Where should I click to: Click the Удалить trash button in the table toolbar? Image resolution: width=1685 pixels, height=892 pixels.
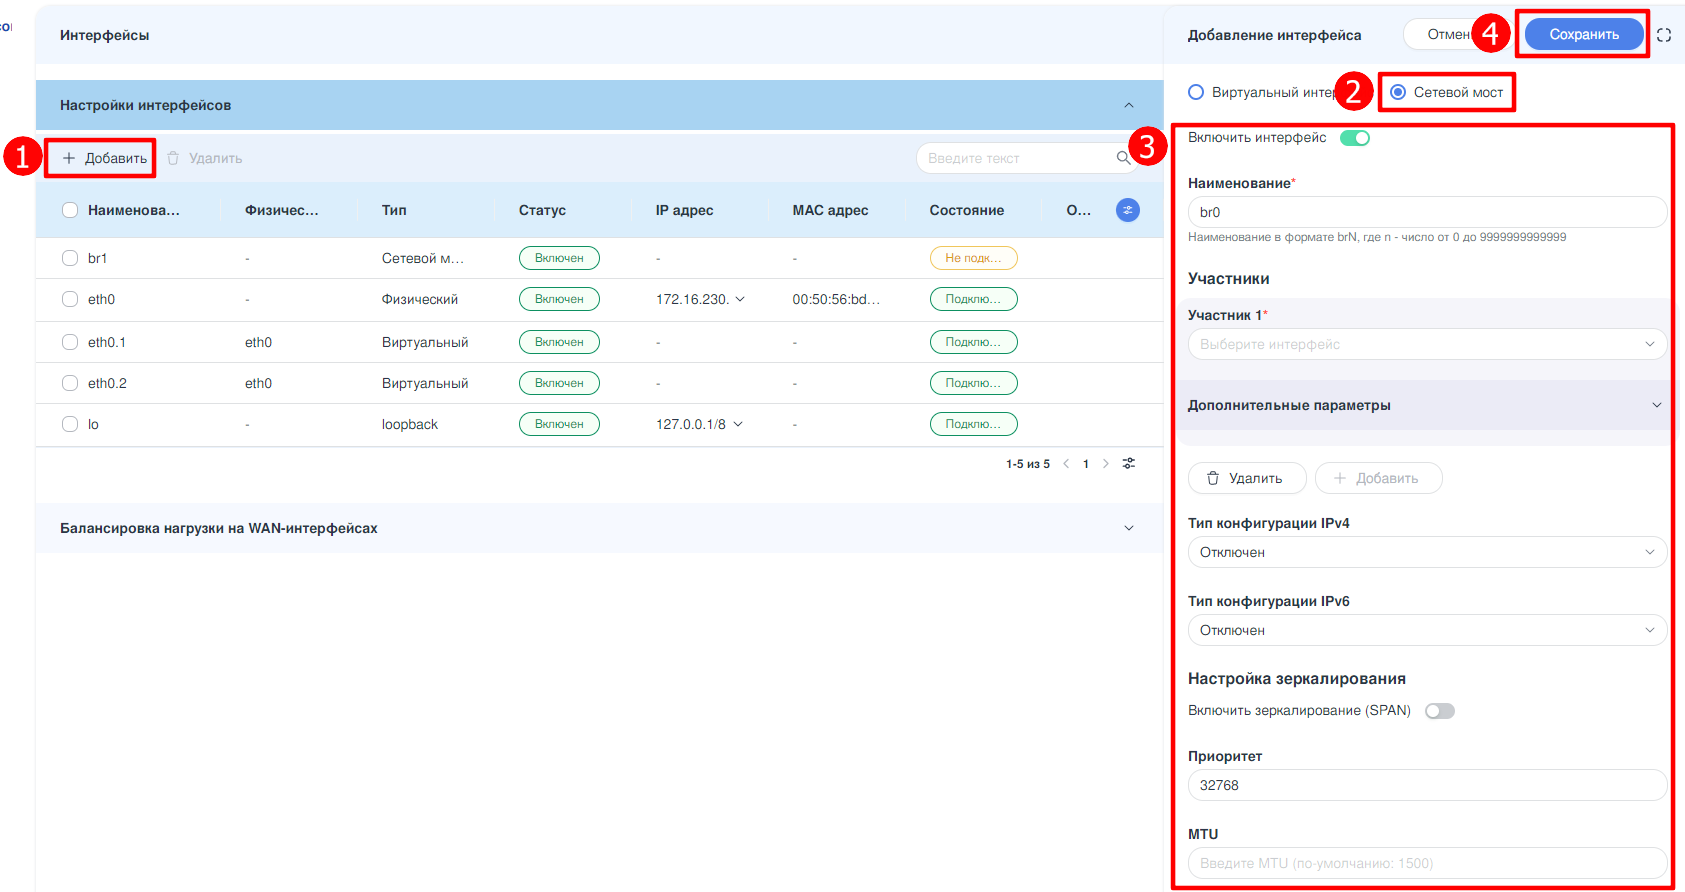click(x=205, y=158)
